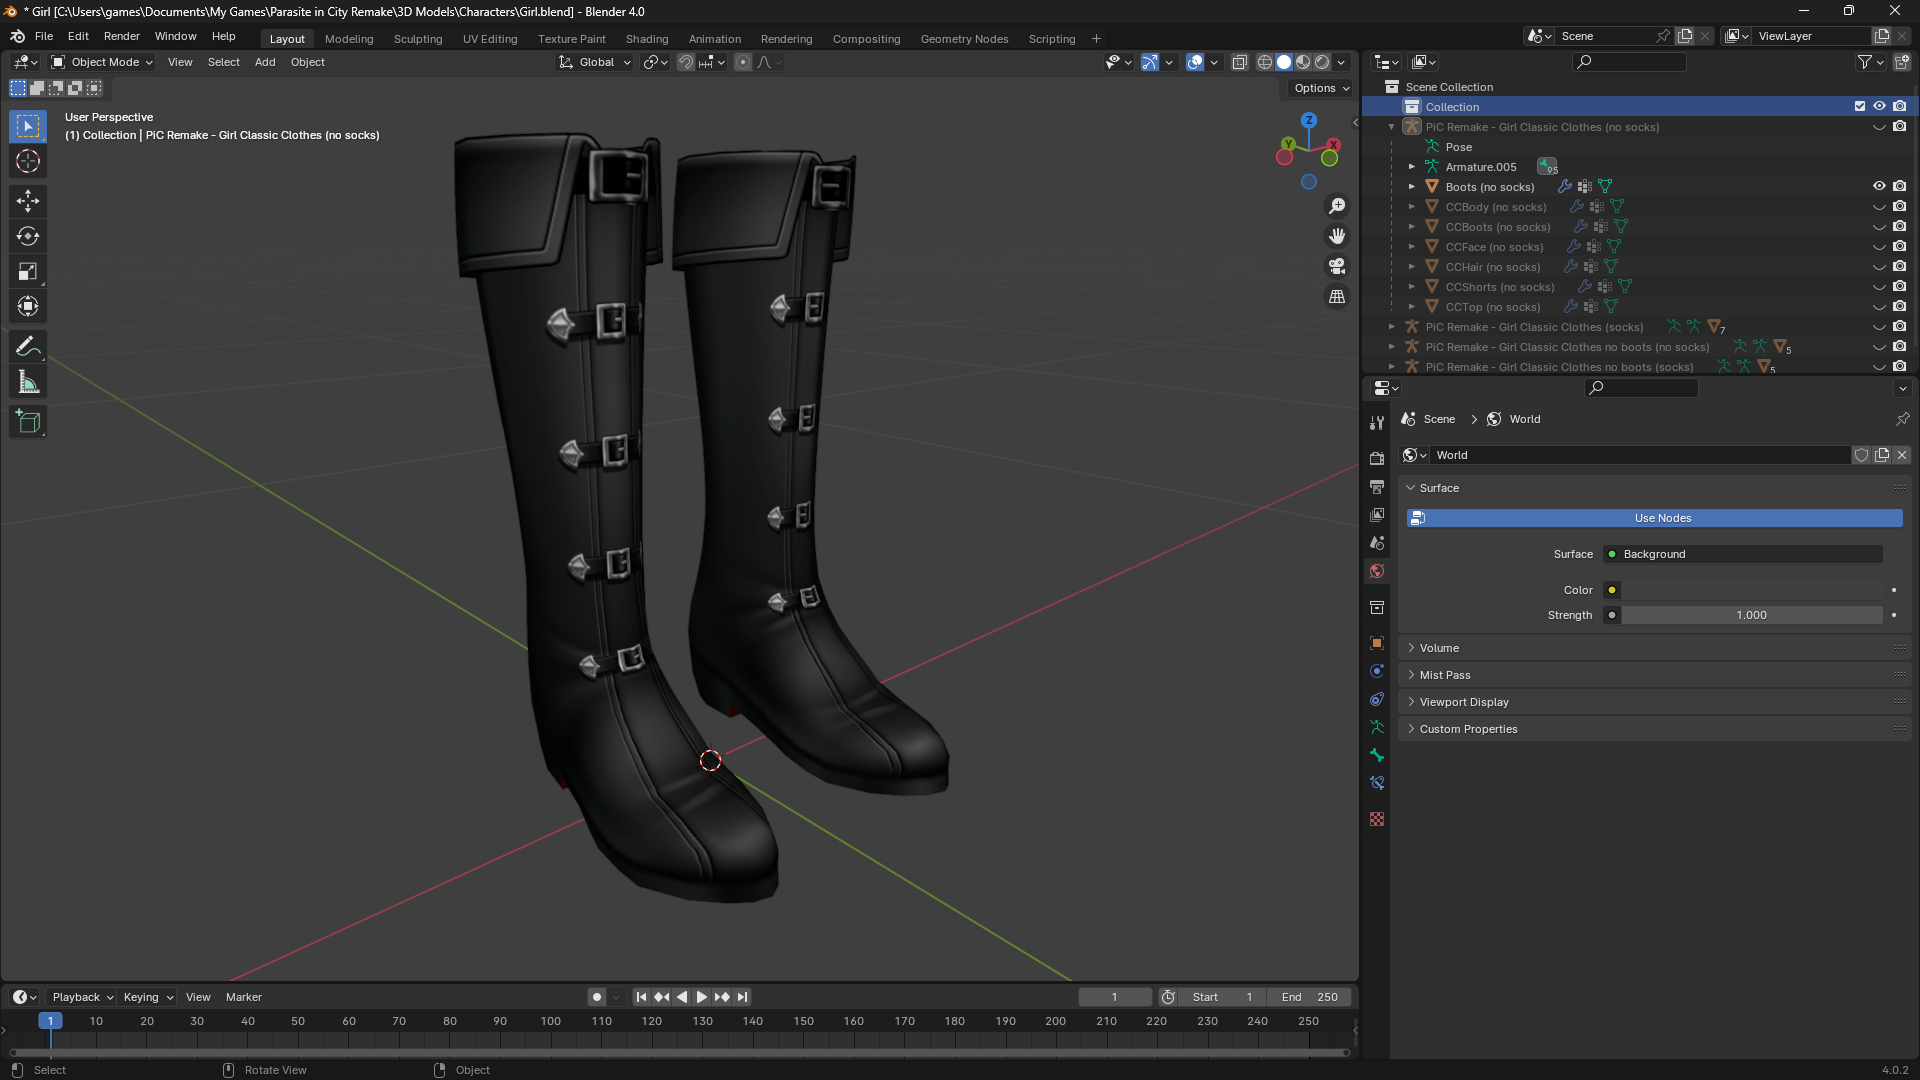Image resolution: width=1920 pixels, height=1080 pixels.
Task: Open the Render menu
Action: (x=121, y=36)
